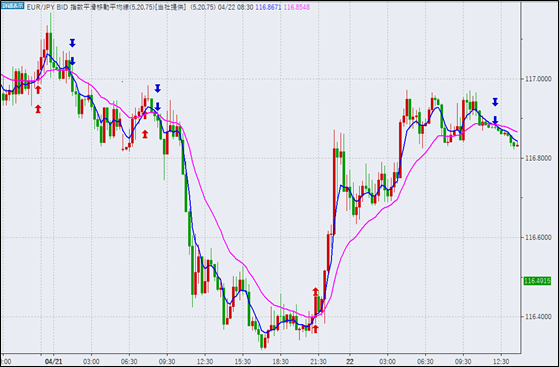Click the 18:30 label on time axis
Image resolution: width=559 pixels, height=367 pixels.
(x=280, y=361)
